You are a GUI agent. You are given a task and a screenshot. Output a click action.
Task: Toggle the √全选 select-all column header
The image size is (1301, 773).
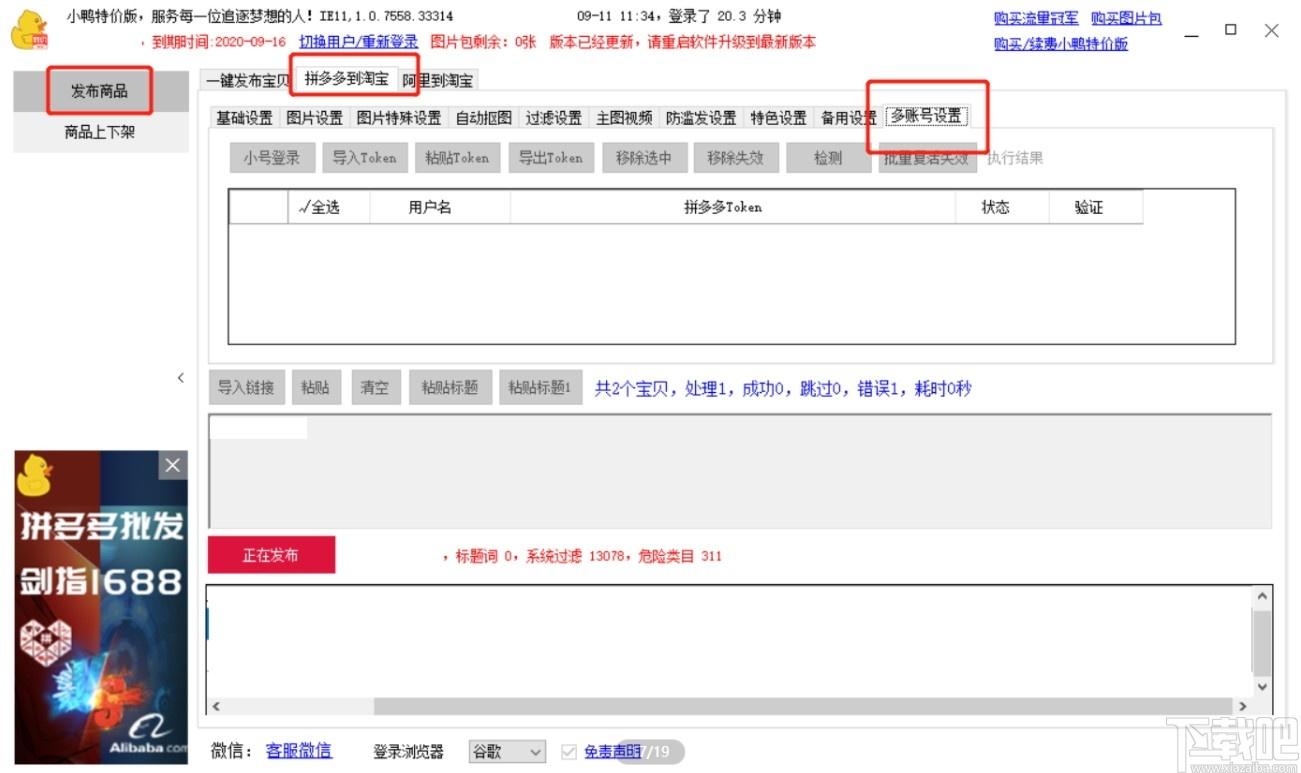[329, 207]
